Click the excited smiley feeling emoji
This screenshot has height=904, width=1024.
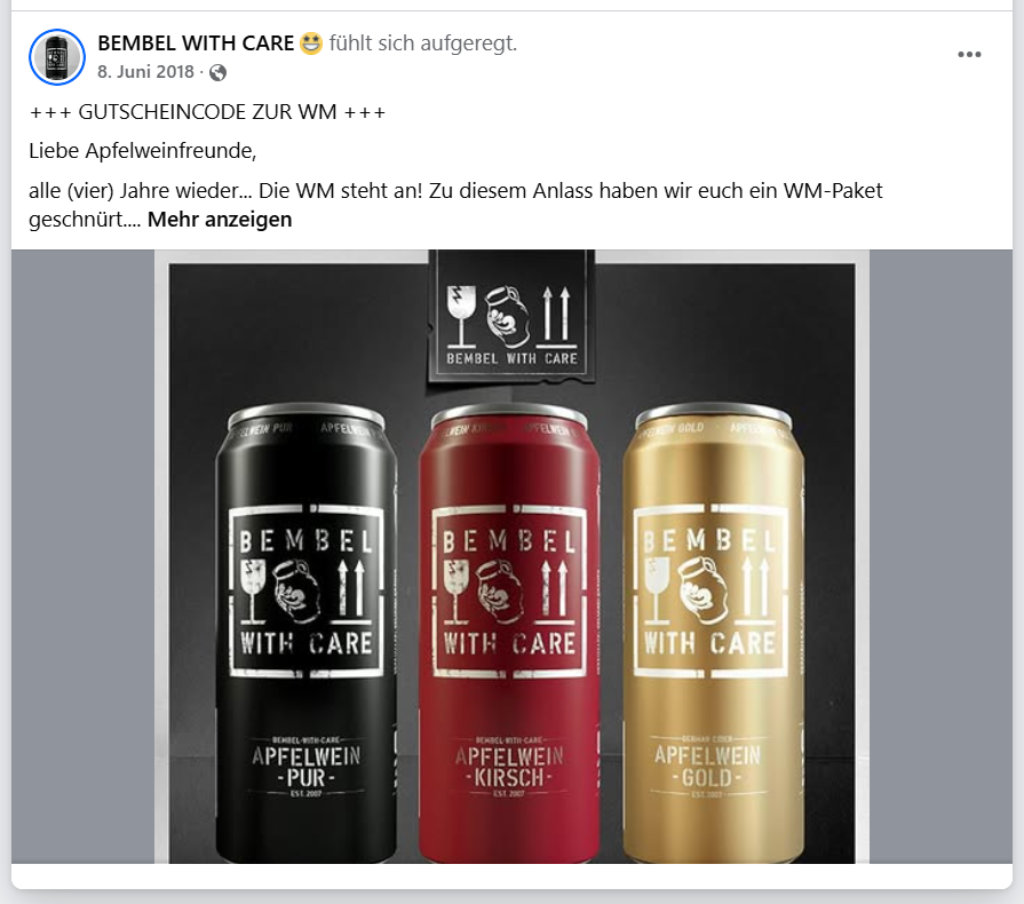click(312, 44)
